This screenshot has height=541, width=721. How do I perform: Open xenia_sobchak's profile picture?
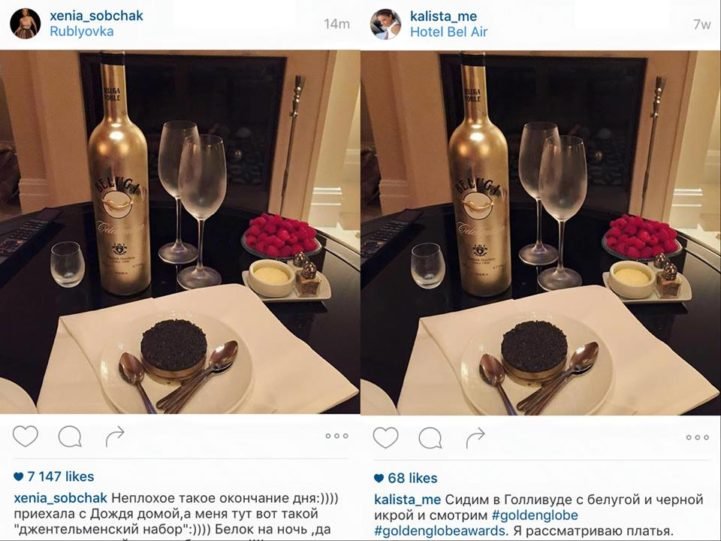click(26, 23)
